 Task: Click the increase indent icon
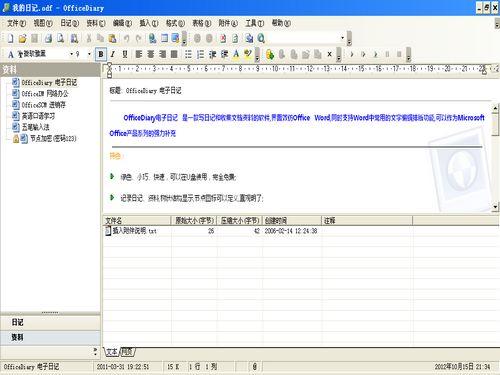pyautogui.click(x=224, y=54)
